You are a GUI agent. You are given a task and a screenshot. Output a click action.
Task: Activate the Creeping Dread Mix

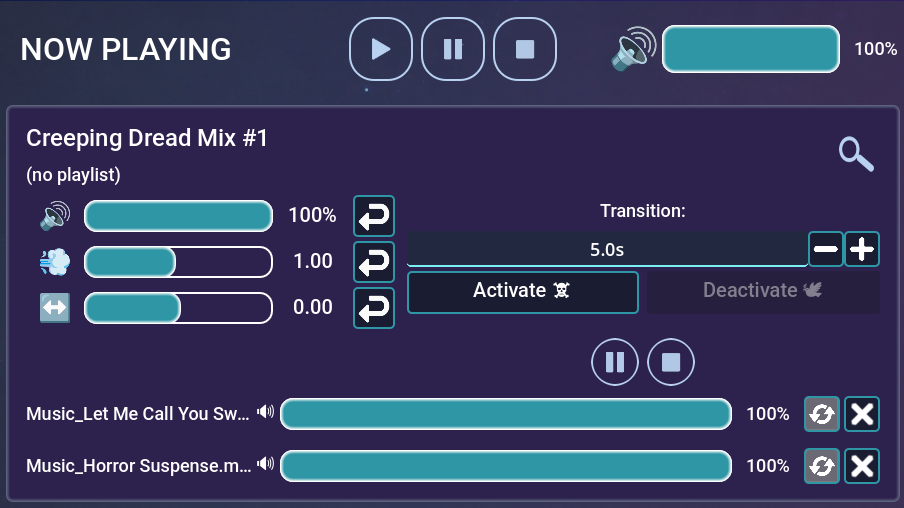pyautogui.click(x=522, y=291)
